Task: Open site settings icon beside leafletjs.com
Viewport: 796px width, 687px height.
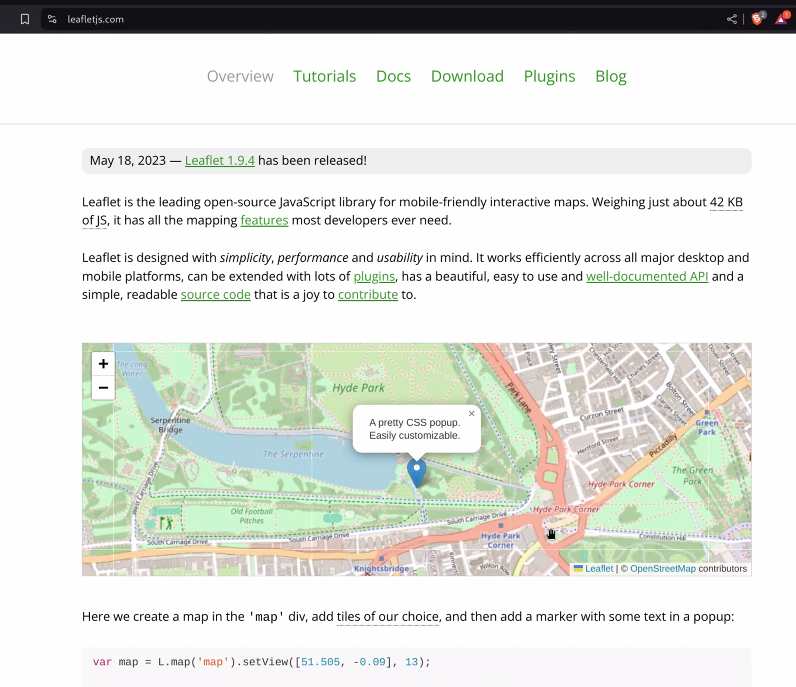Action: (x=52, y=19)
